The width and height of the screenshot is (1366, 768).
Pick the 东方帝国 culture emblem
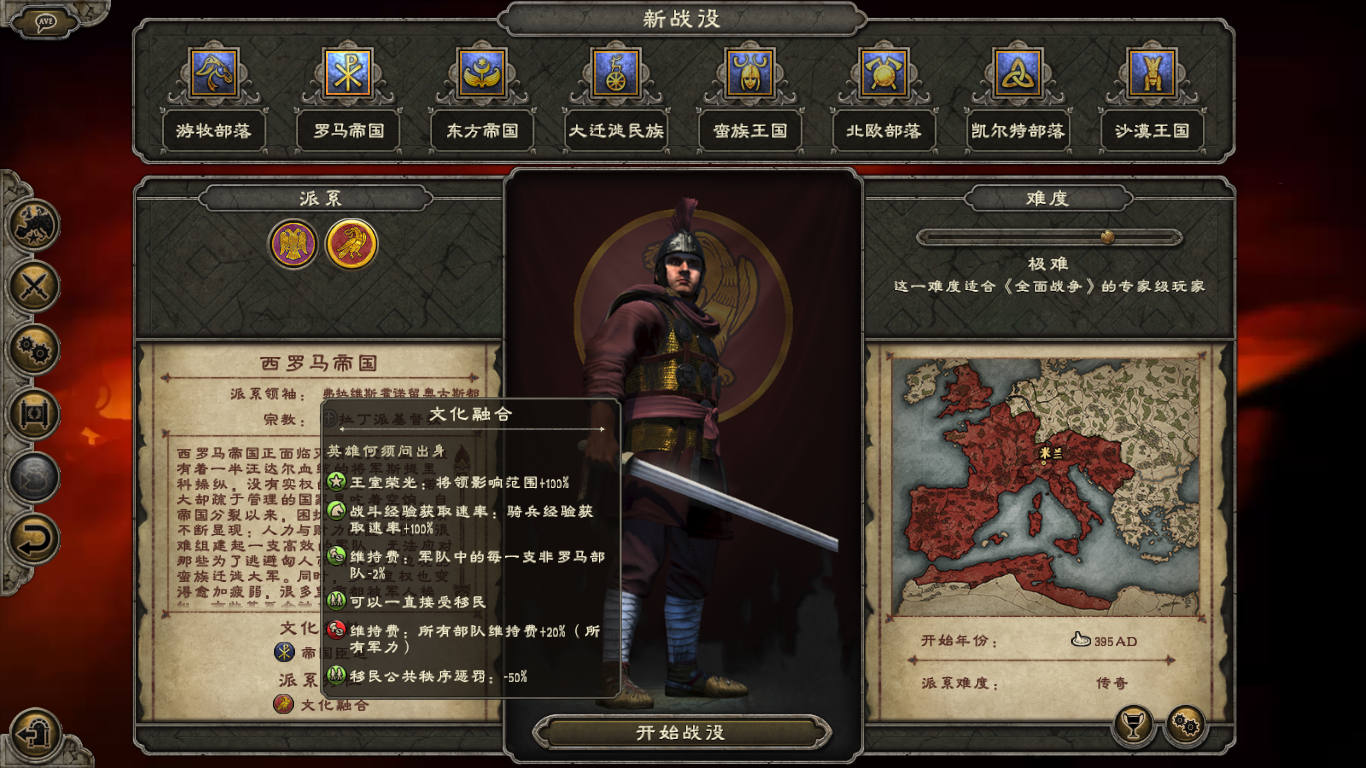coord(482,73)
